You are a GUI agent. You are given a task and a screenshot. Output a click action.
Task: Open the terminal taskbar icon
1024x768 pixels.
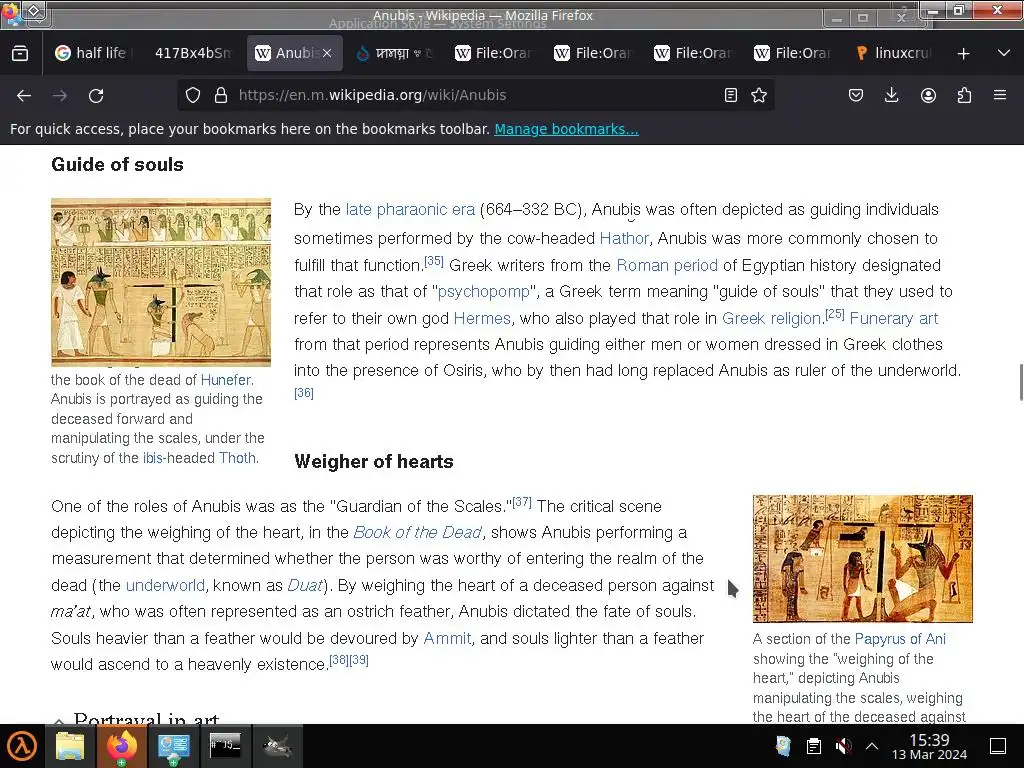[x=225, y=745]
